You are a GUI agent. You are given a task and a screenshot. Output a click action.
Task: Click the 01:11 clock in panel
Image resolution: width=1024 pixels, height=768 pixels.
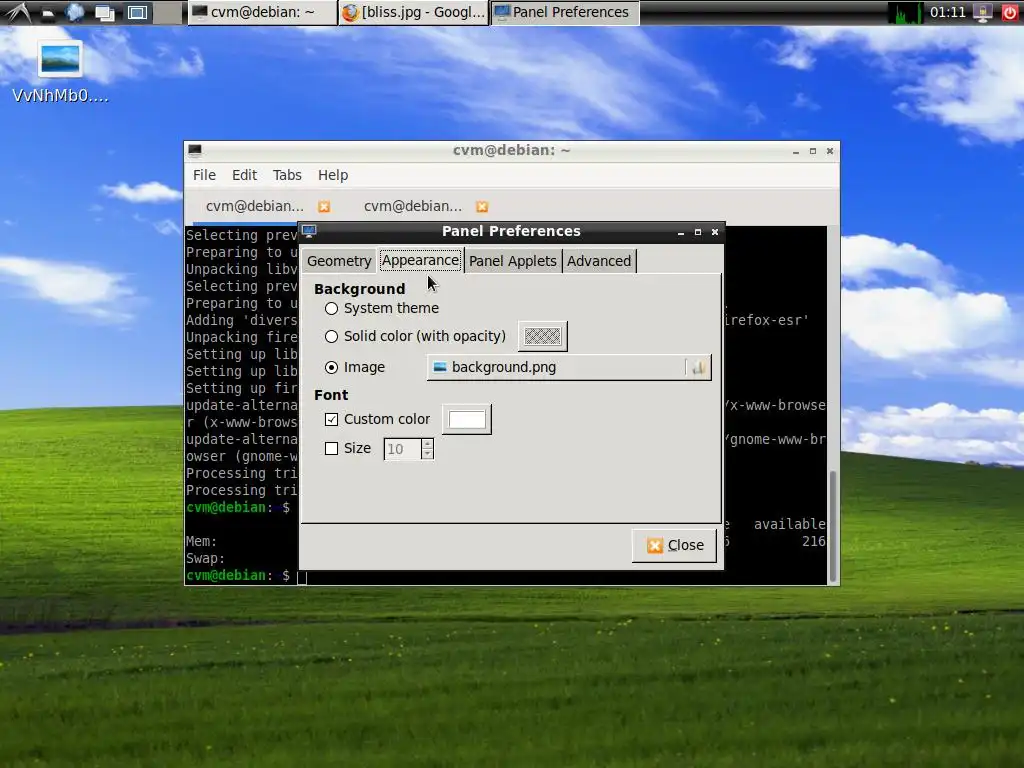pyautogui.click(x=948, y=12)
